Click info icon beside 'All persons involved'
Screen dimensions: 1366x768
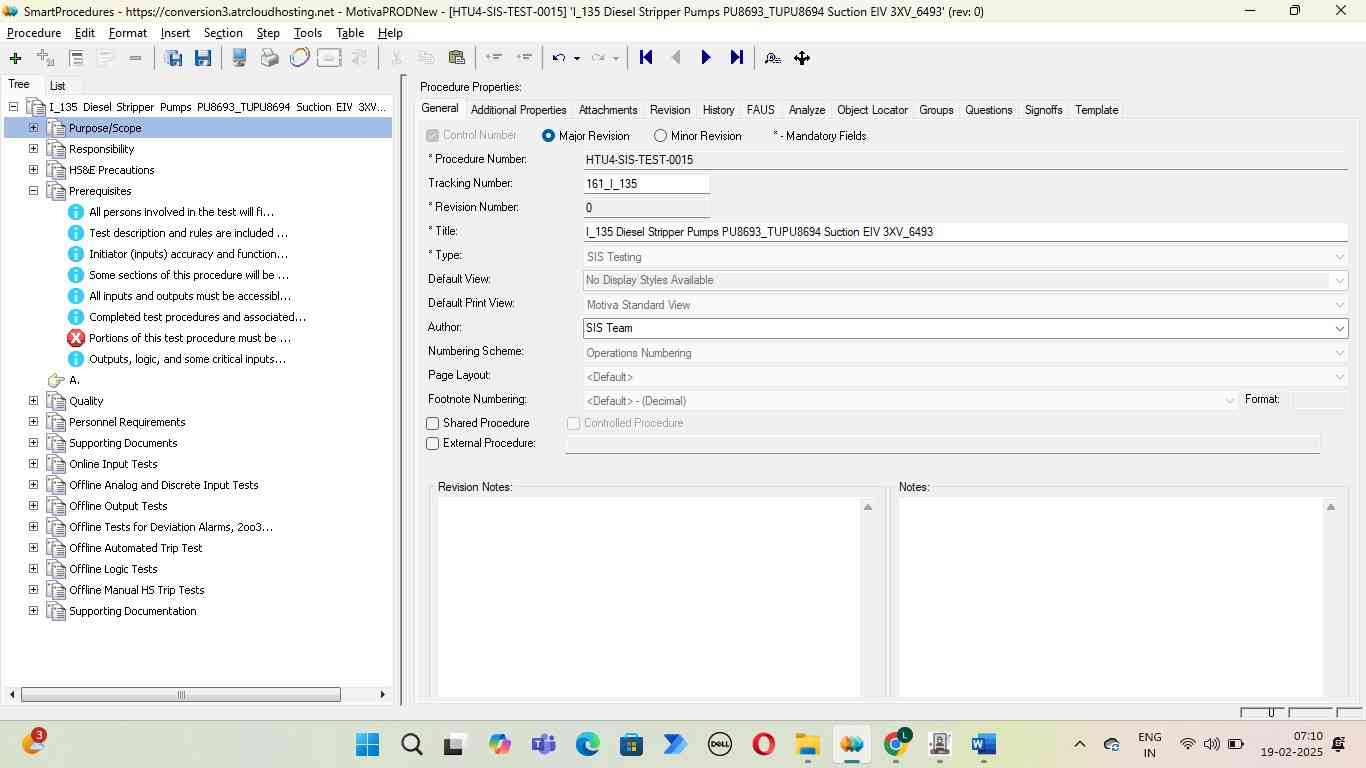(76, 212)
